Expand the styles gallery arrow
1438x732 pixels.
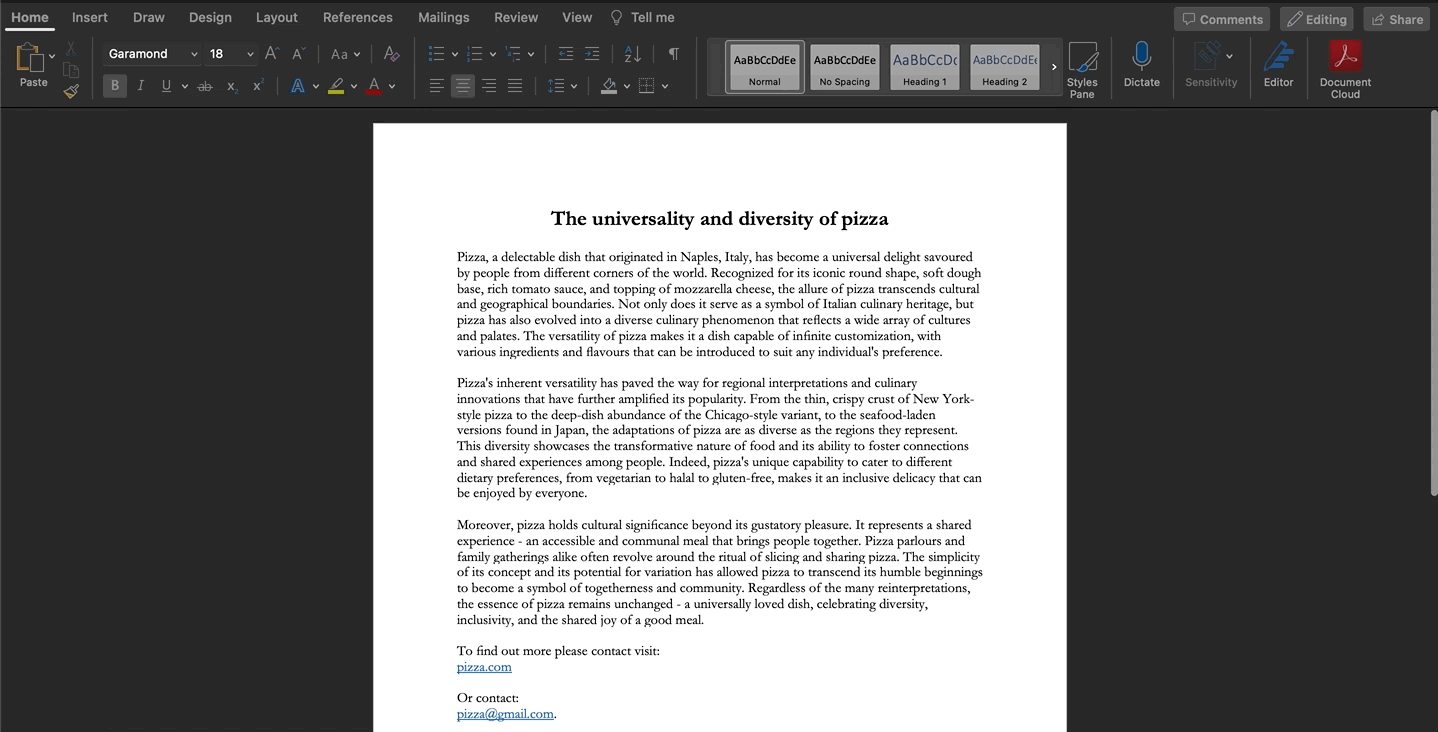[1053, 67]
